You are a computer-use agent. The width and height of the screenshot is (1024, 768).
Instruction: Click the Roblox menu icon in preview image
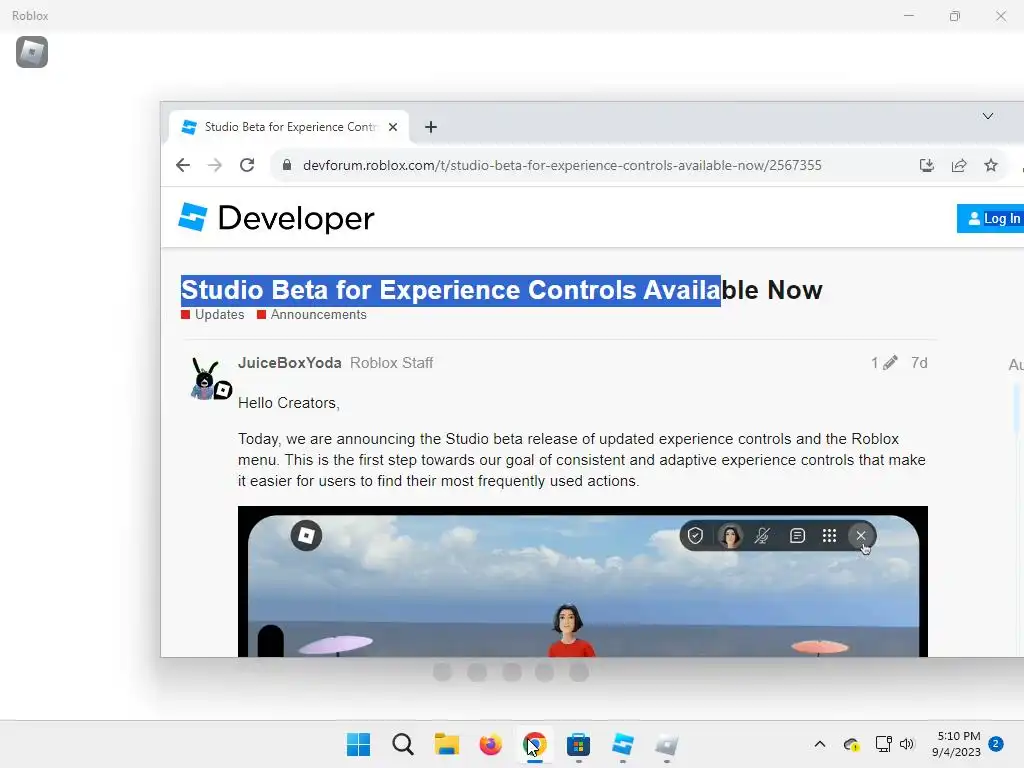click(x=306, y=536)
